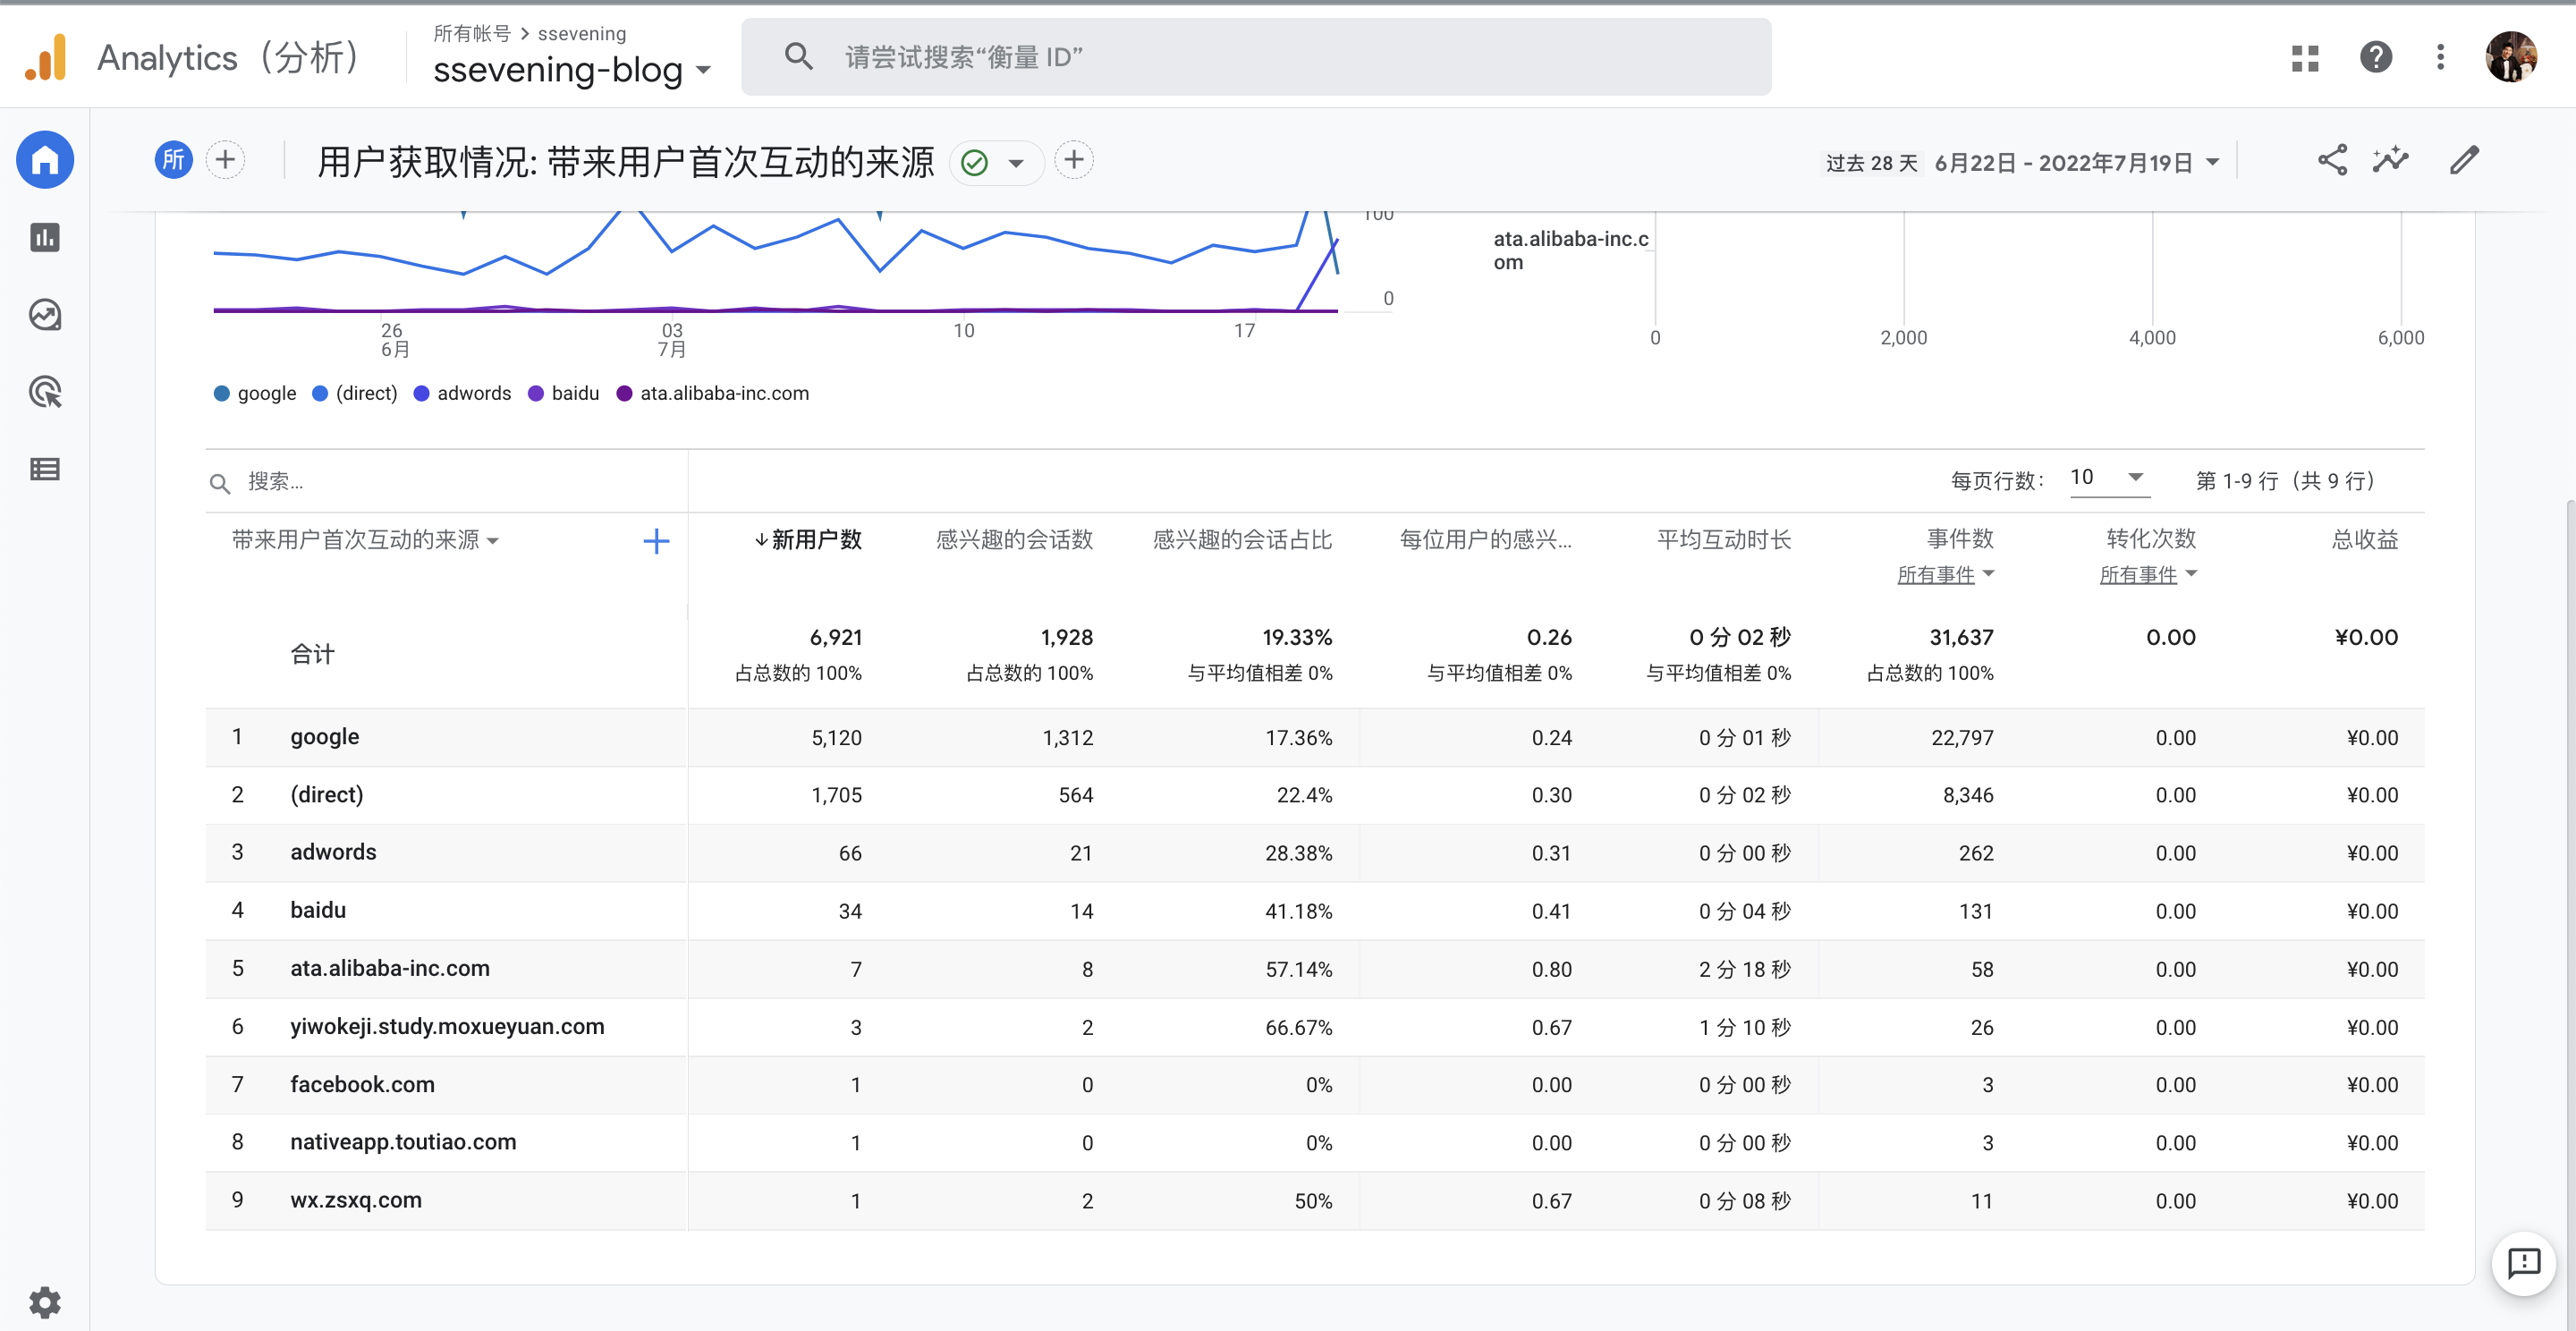Add a comparison with the plus button
Image resolution: width=2576 pixels, height=1331 pixels.
tap(226, 160)
